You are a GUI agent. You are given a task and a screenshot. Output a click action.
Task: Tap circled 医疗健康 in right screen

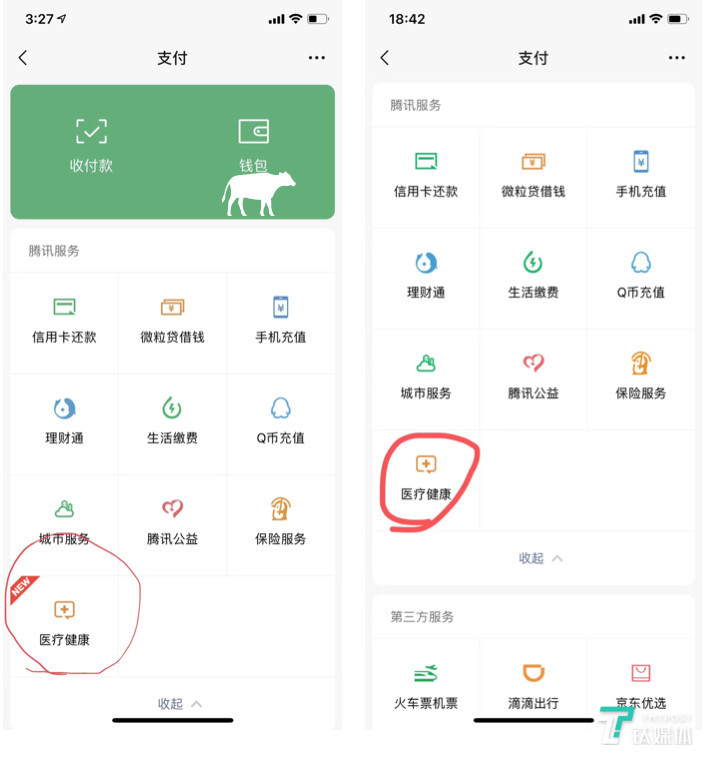pyautogui.click(x=426, y=477)
